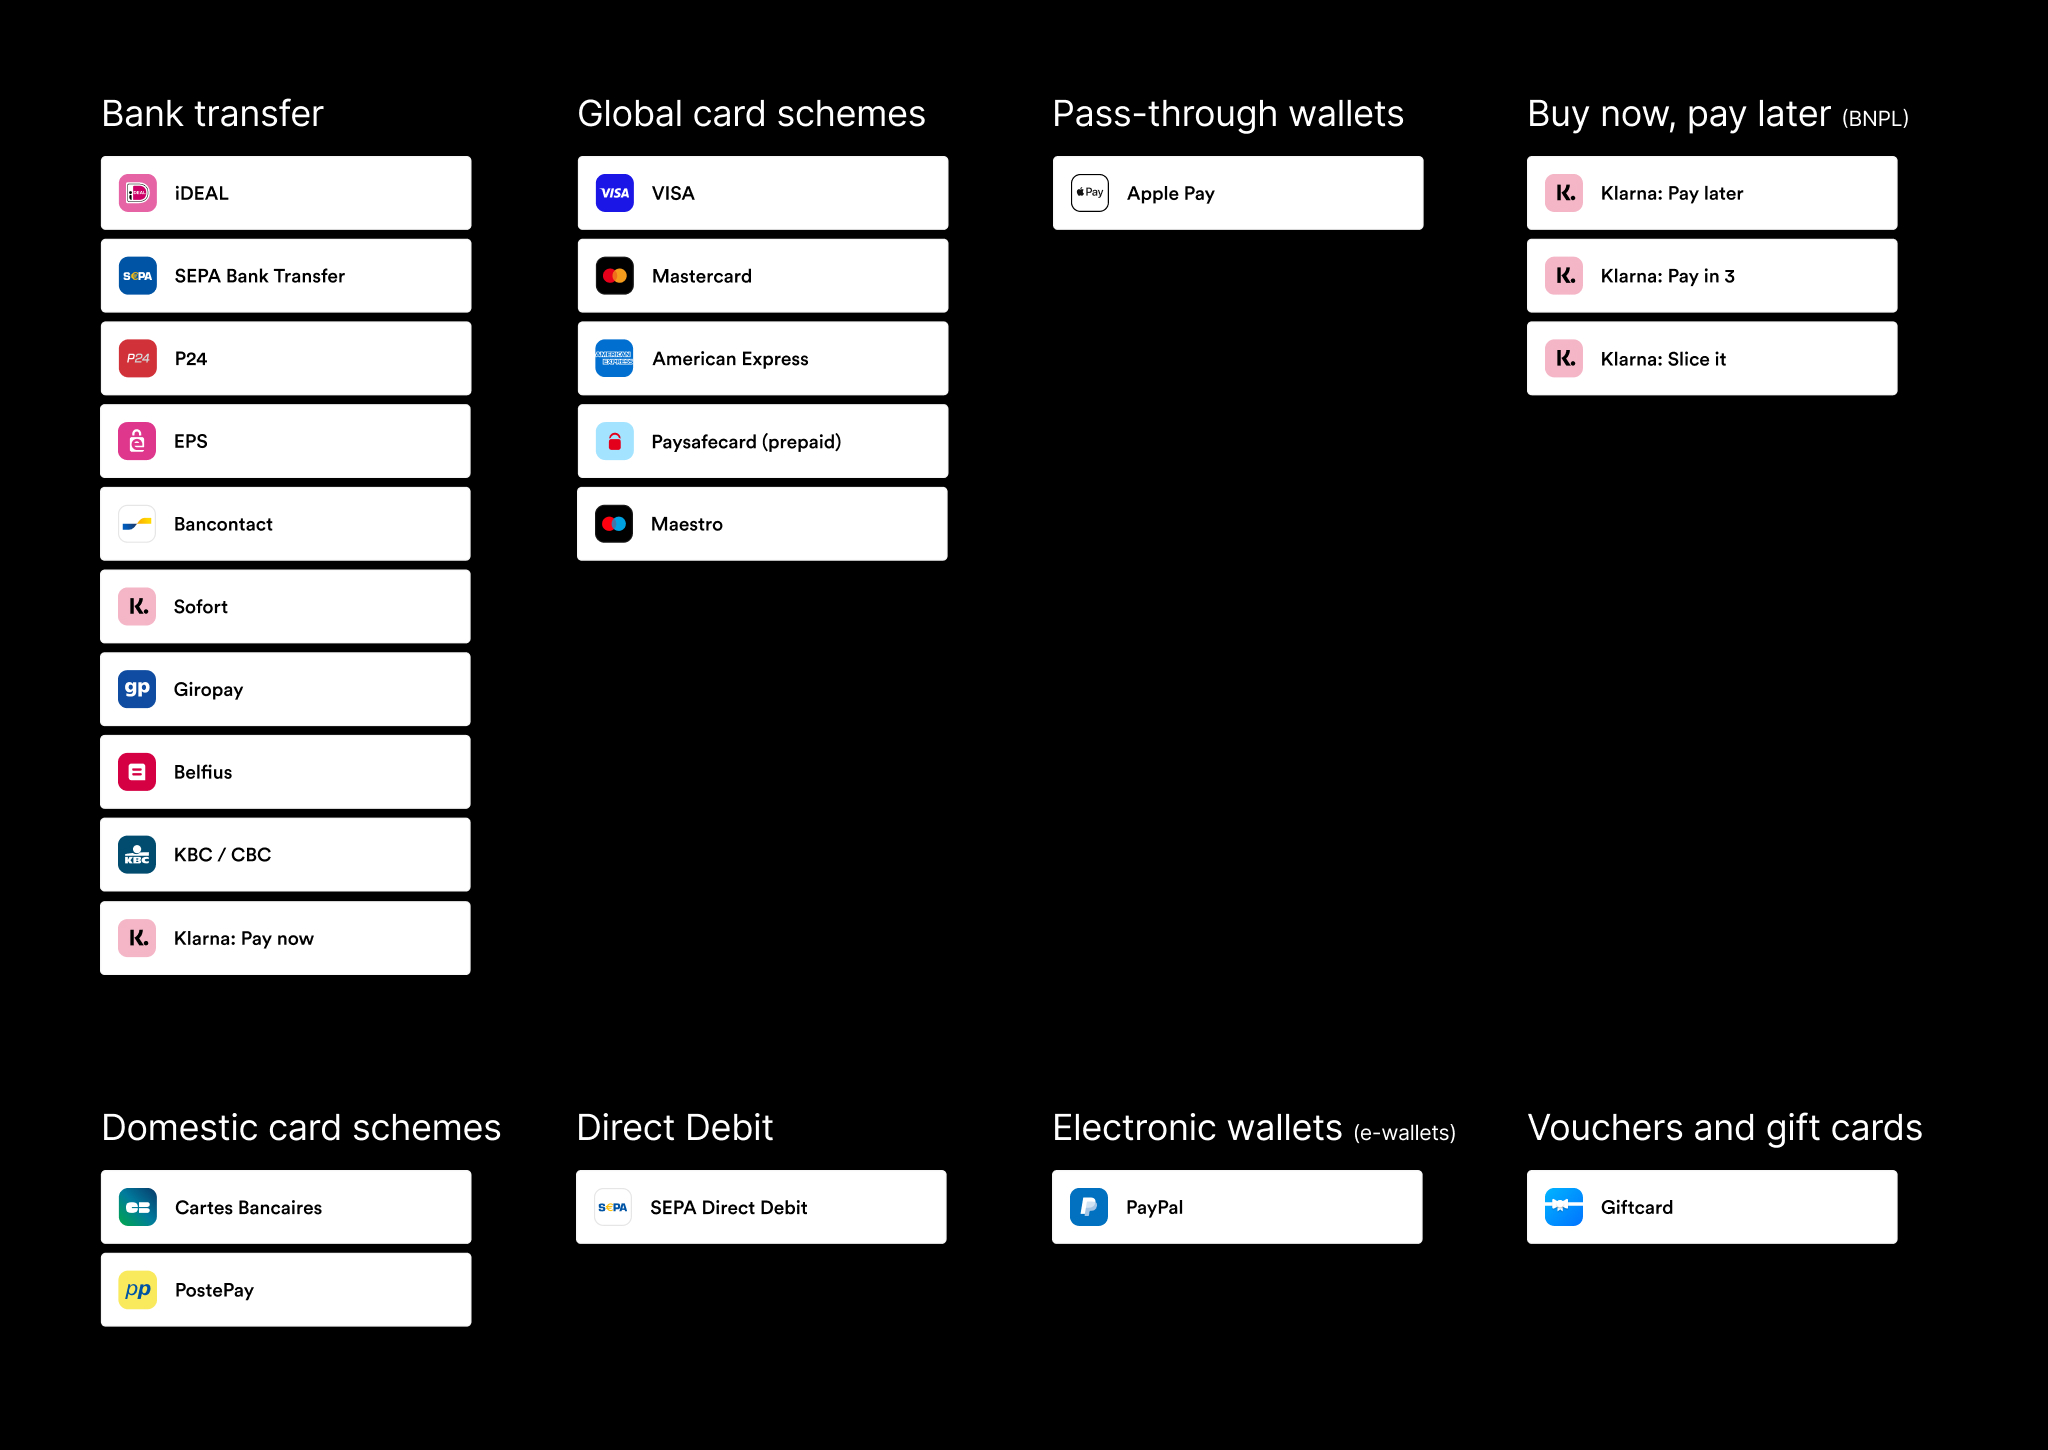This screenshot has width=2048, height=1450.
Task: Click the Vouchers and gift cards heading
Action: click(1725, 1128)
